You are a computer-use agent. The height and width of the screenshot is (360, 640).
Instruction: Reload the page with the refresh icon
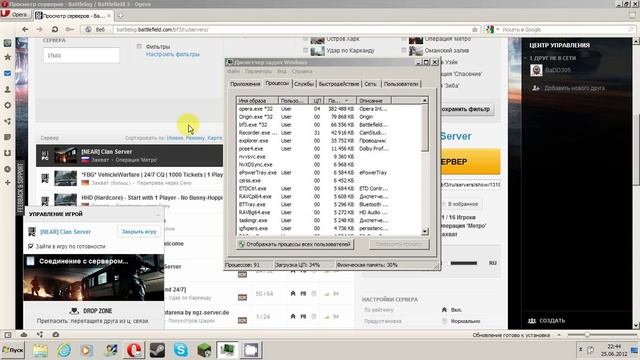(x=54, y=29)
